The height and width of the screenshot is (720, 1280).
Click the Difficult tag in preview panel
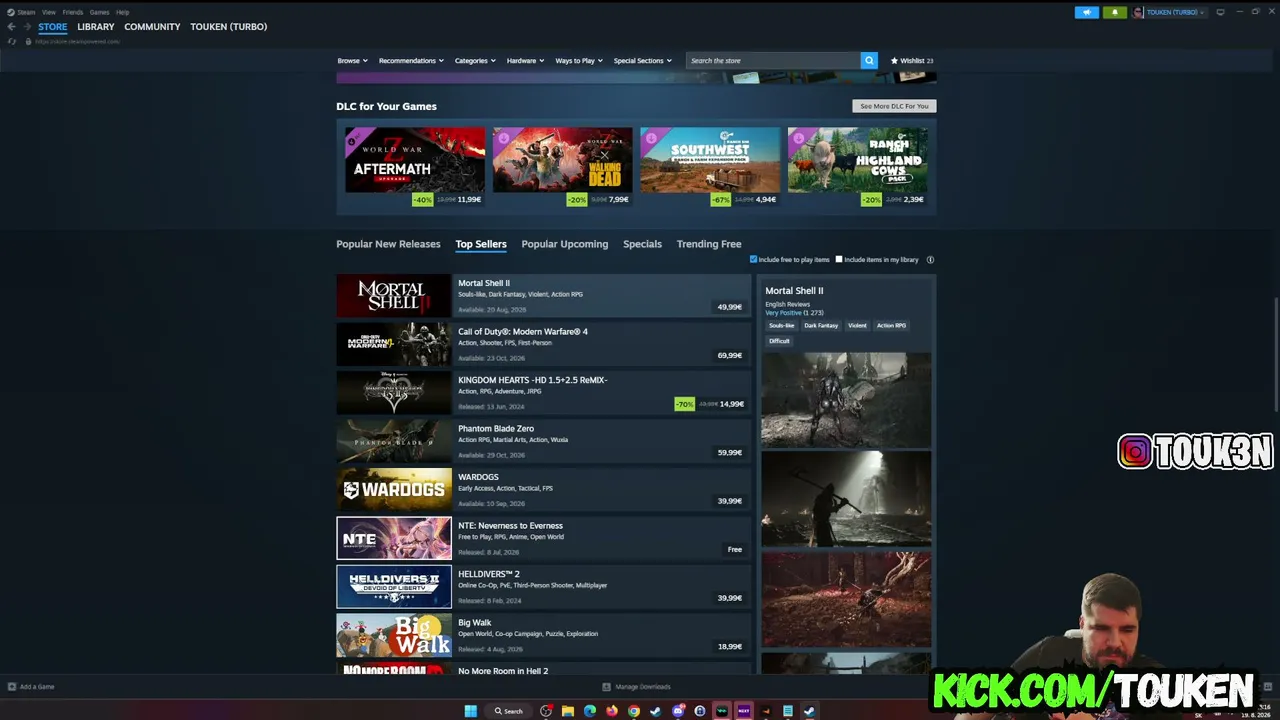pyautogui.click(x=779, y=341)
